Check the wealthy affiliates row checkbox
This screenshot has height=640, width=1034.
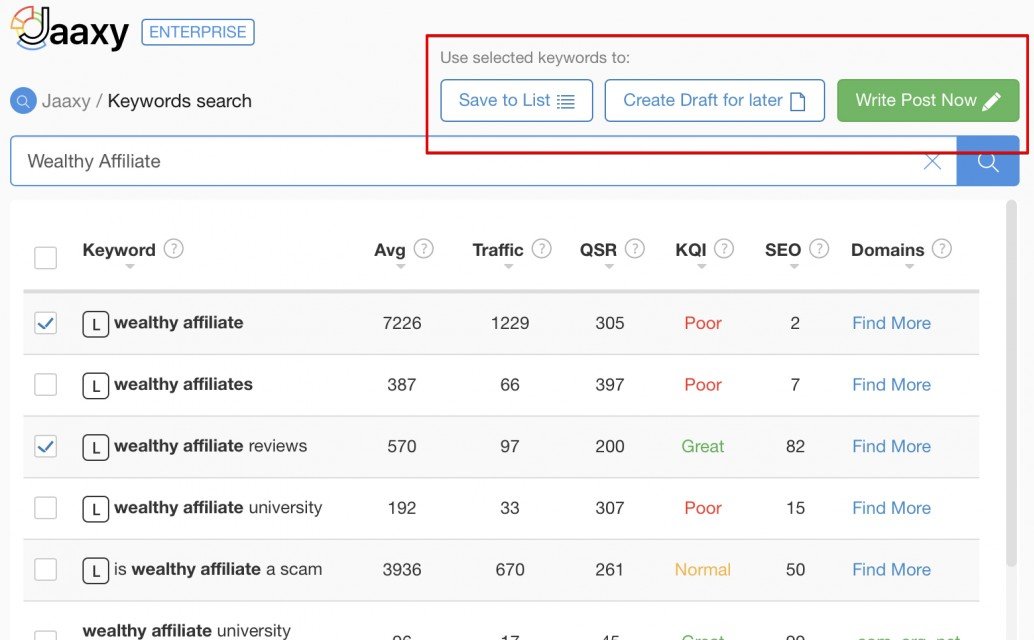(x=46, y=384)
